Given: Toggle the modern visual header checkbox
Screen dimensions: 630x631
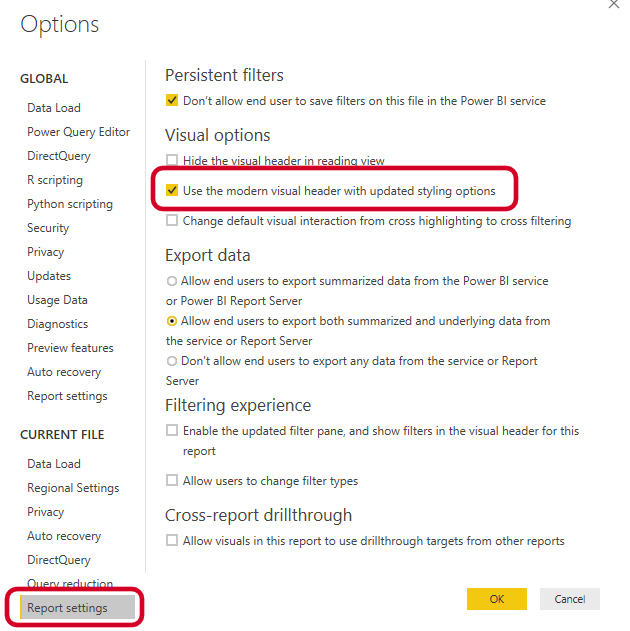Looking at the screenshot, I should (172, 190).
